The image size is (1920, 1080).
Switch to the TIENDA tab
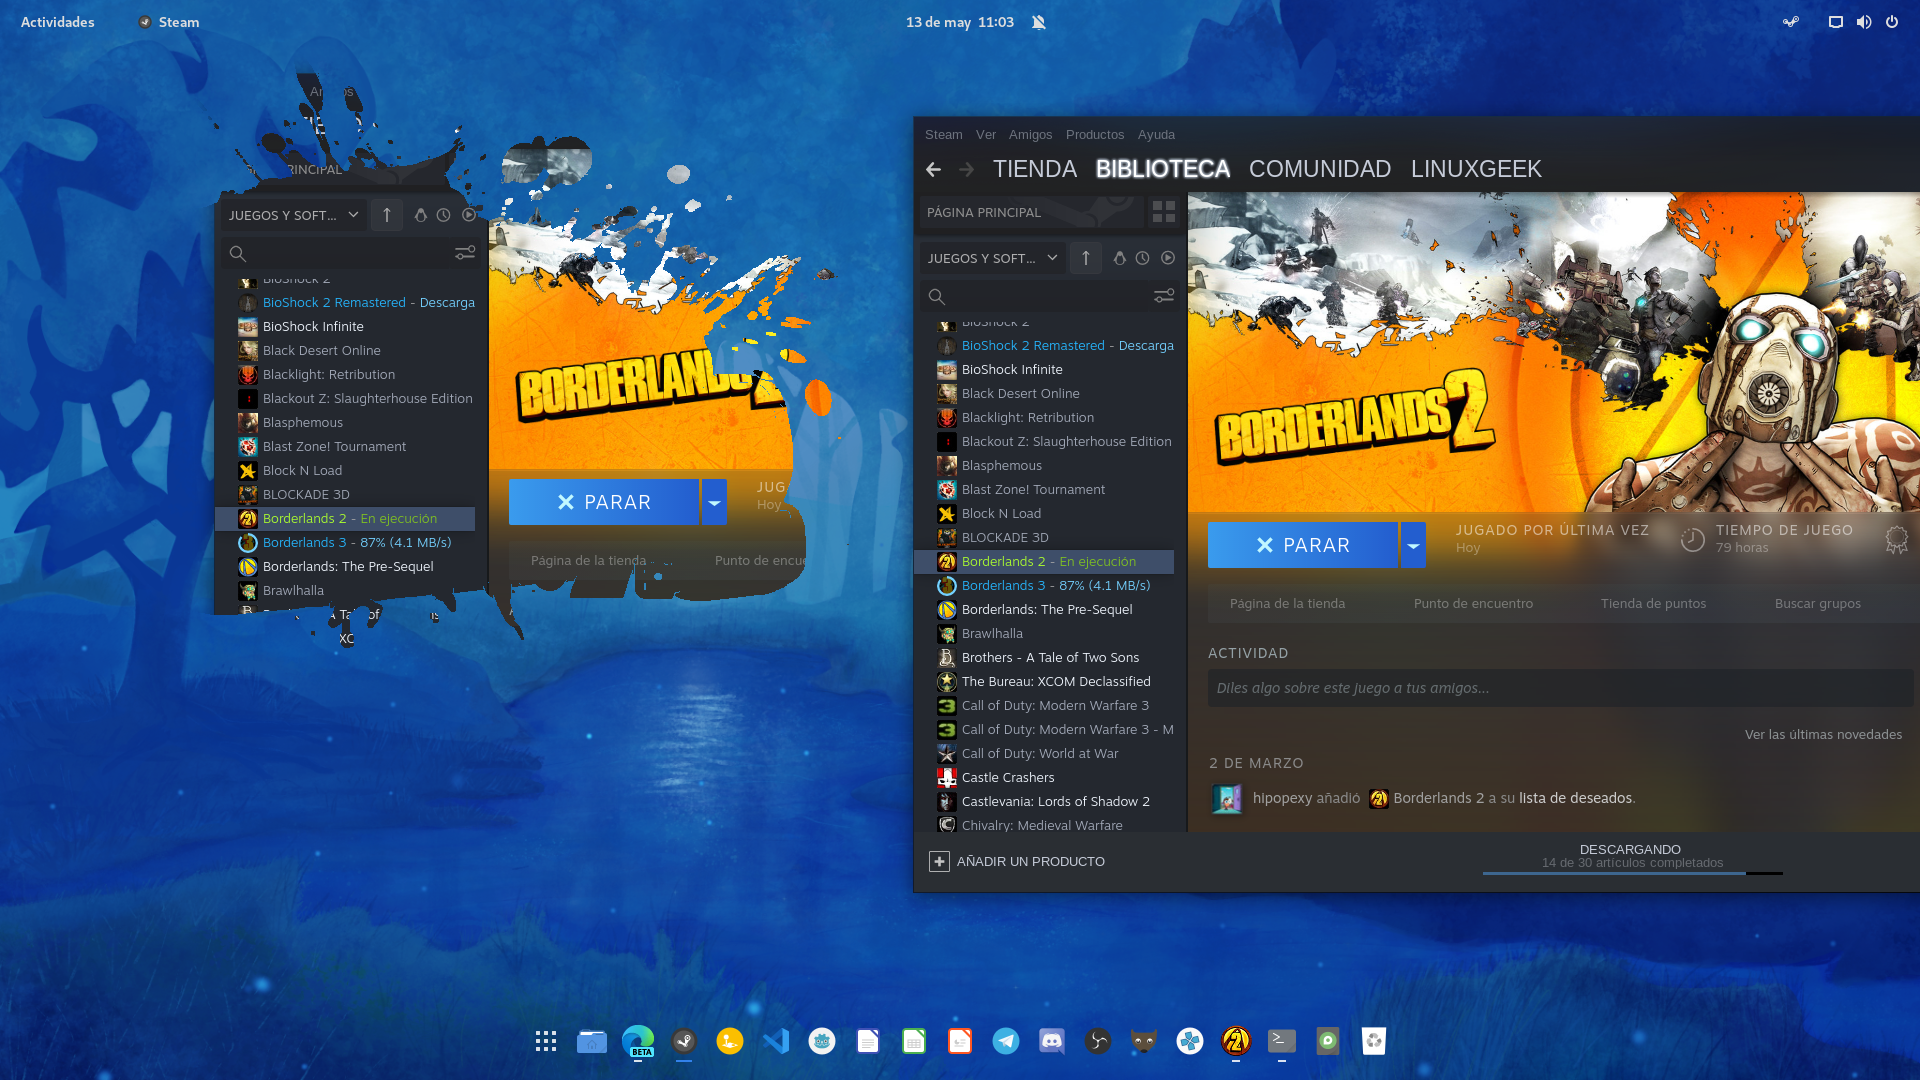(x=1034, y=169)
